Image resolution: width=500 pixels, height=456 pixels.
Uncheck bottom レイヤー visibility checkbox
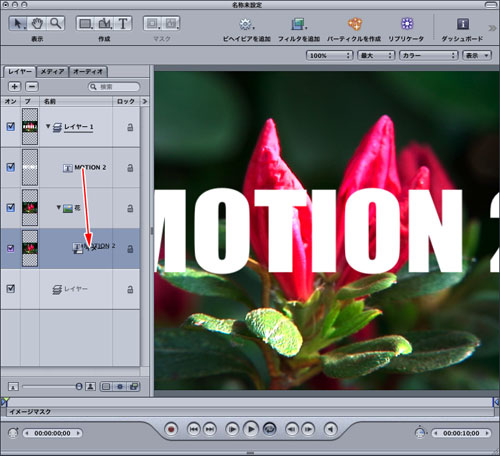coord(11,288)
